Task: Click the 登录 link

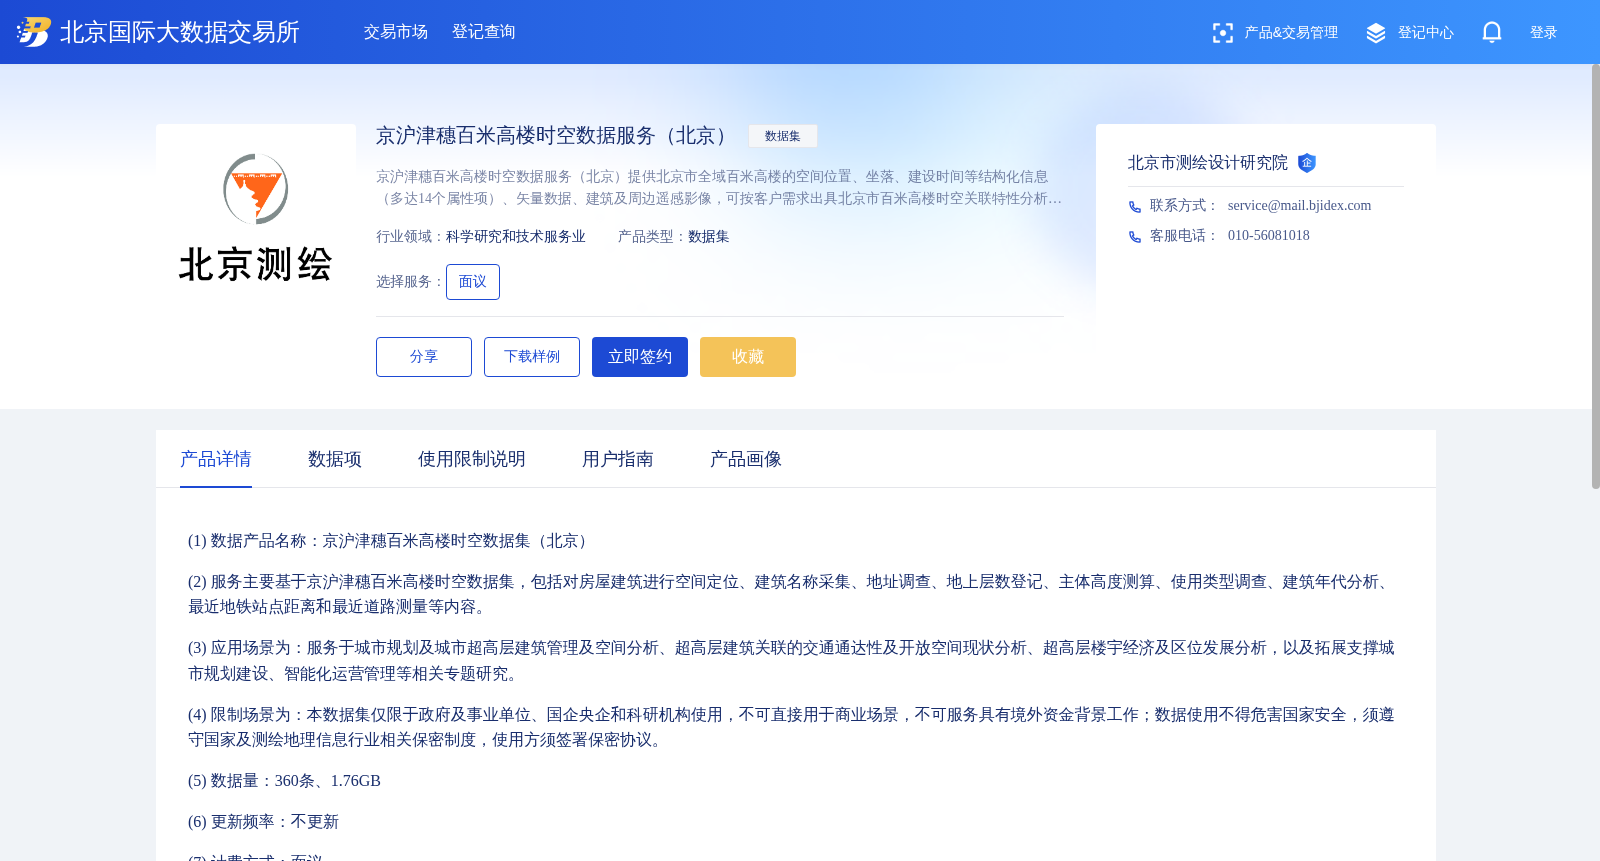Action: [x=1544, y=33]
